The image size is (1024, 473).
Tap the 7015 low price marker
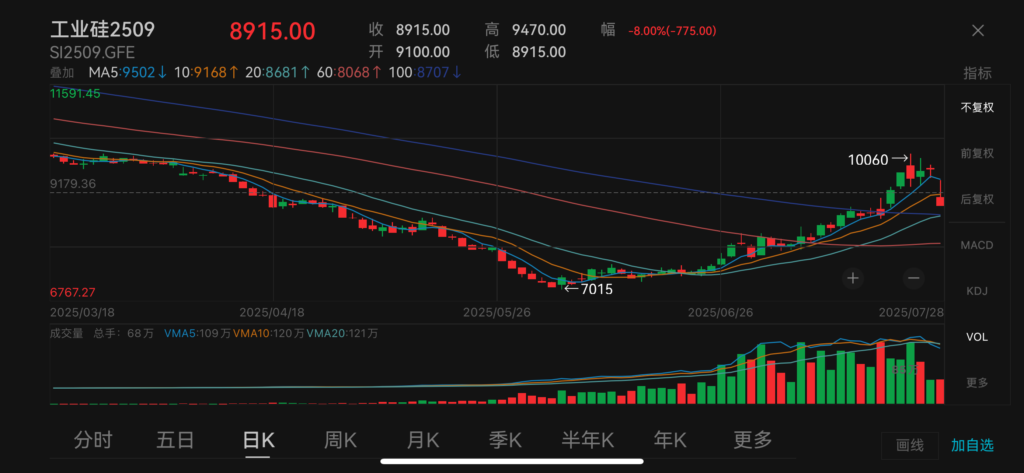pos(588,289)
